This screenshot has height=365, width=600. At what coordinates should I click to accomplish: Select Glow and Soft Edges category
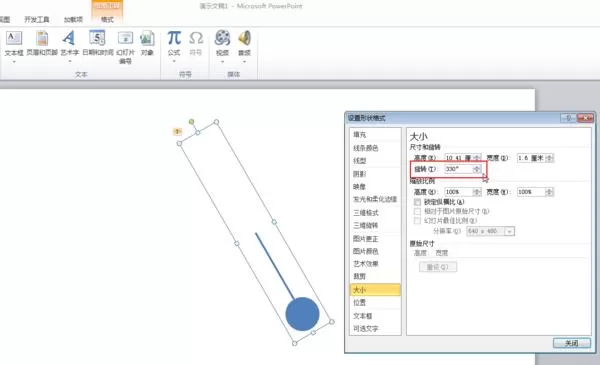tap(375, 199)
